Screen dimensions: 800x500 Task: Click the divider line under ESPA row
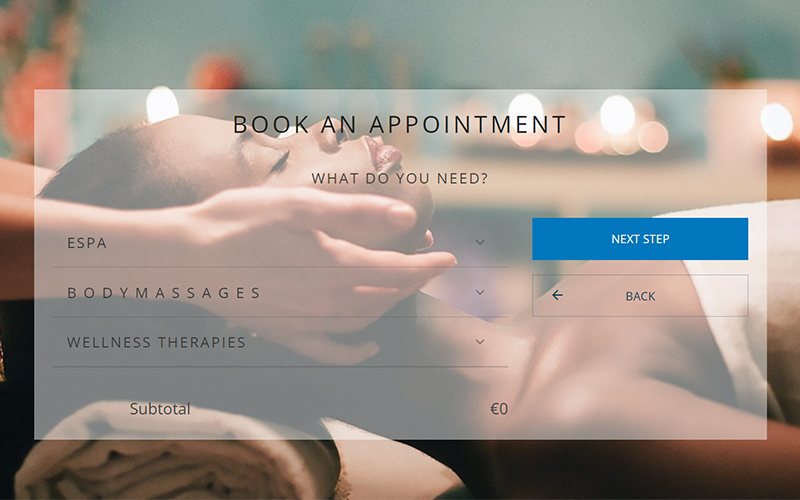tap(280, 267)
